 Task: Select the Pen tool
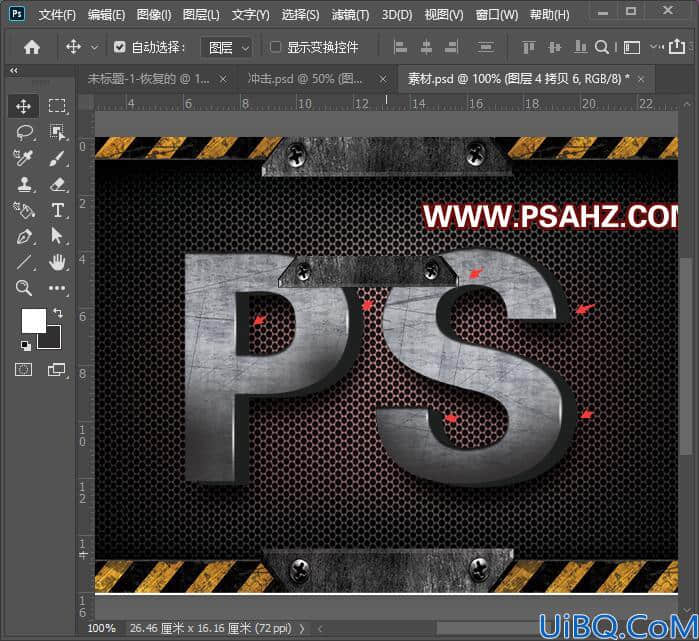tap(24, 236)
